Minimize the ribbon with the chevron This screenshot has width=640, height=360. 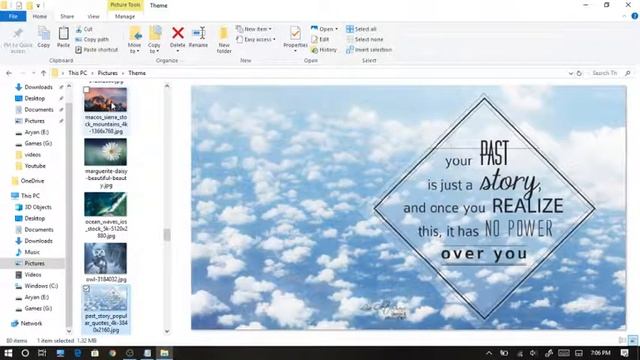(x=624, y=16)
